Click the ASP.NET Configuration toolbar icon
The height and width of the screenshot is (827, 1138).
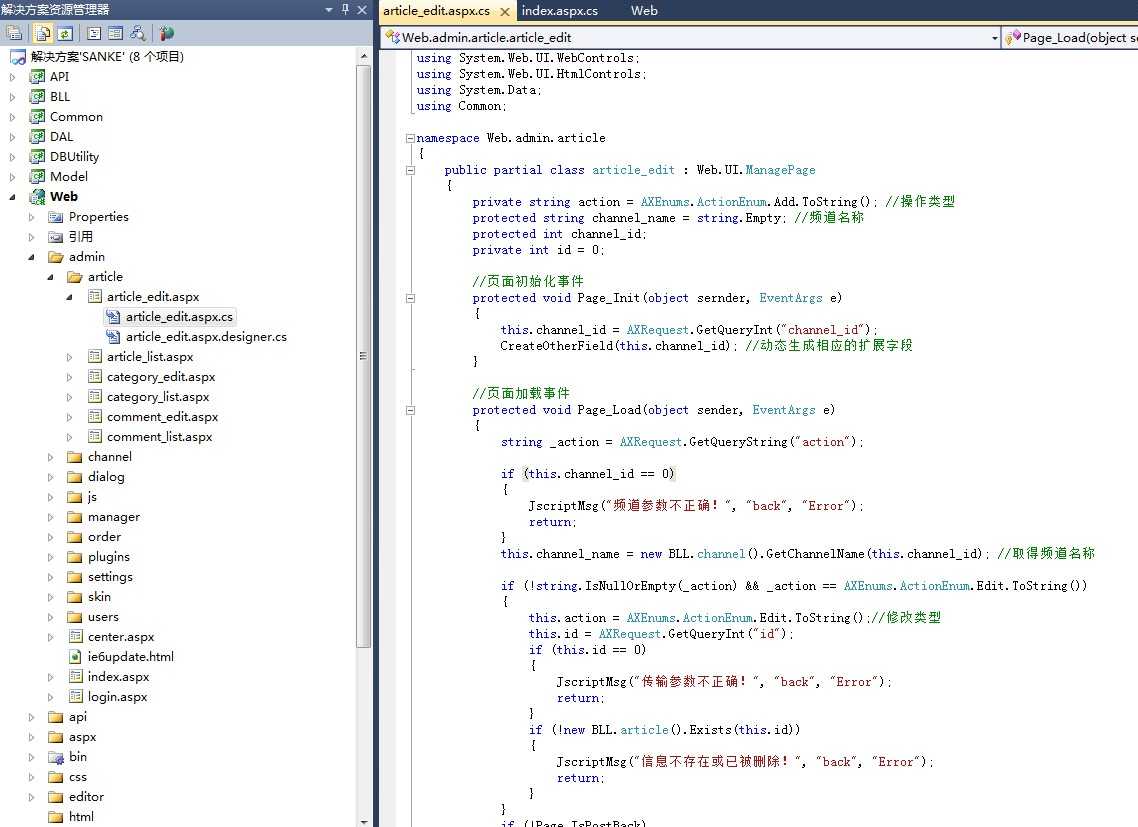click(166, 33)
